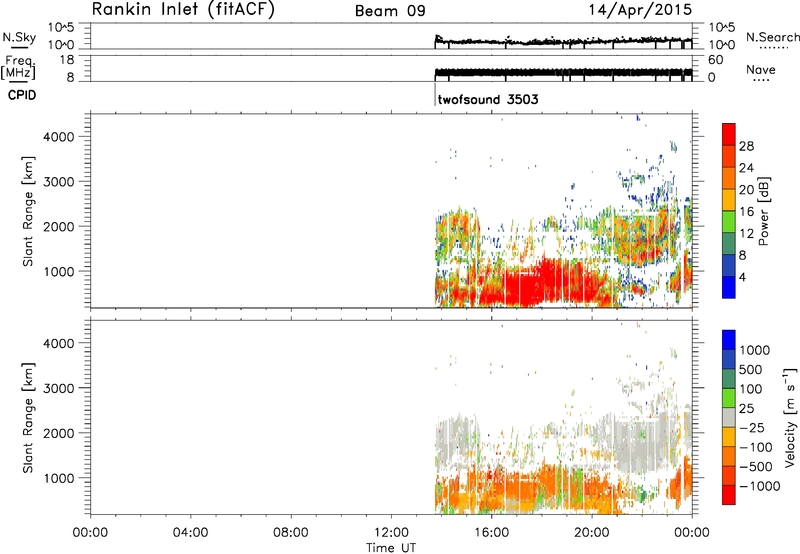
Task: Click the 'twofsound 3503' CPID text
Action: pos(488,99)
